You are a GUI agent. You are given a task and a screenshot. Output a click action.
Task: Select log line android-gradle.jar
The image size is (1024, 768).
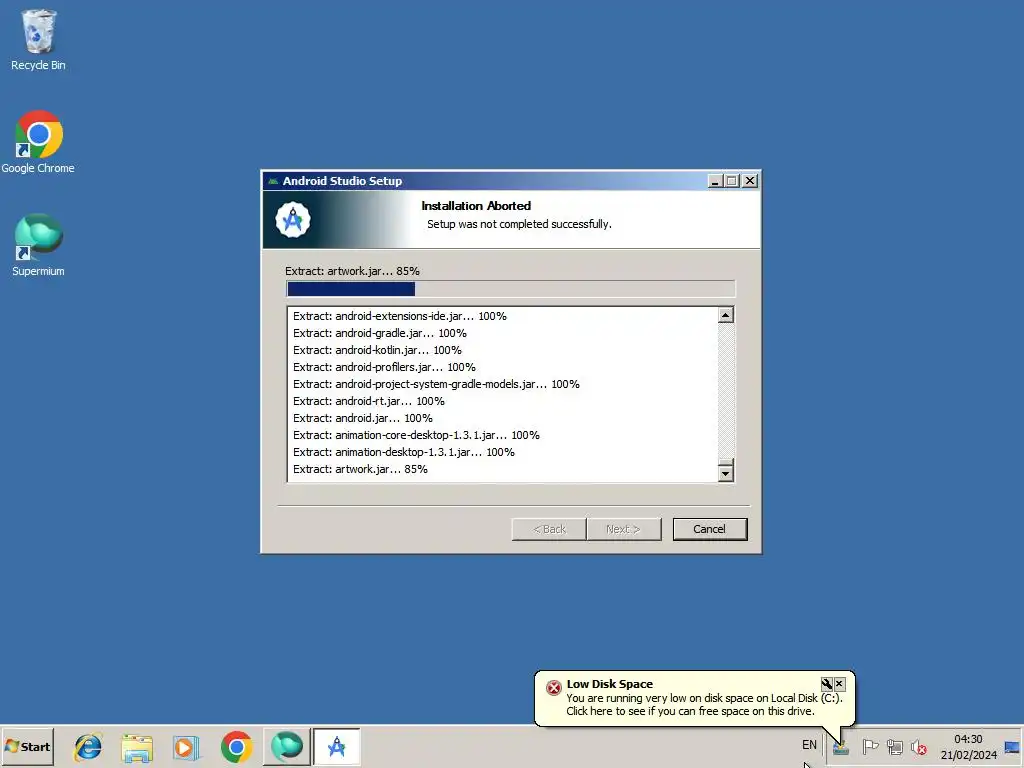pos(379,333)
